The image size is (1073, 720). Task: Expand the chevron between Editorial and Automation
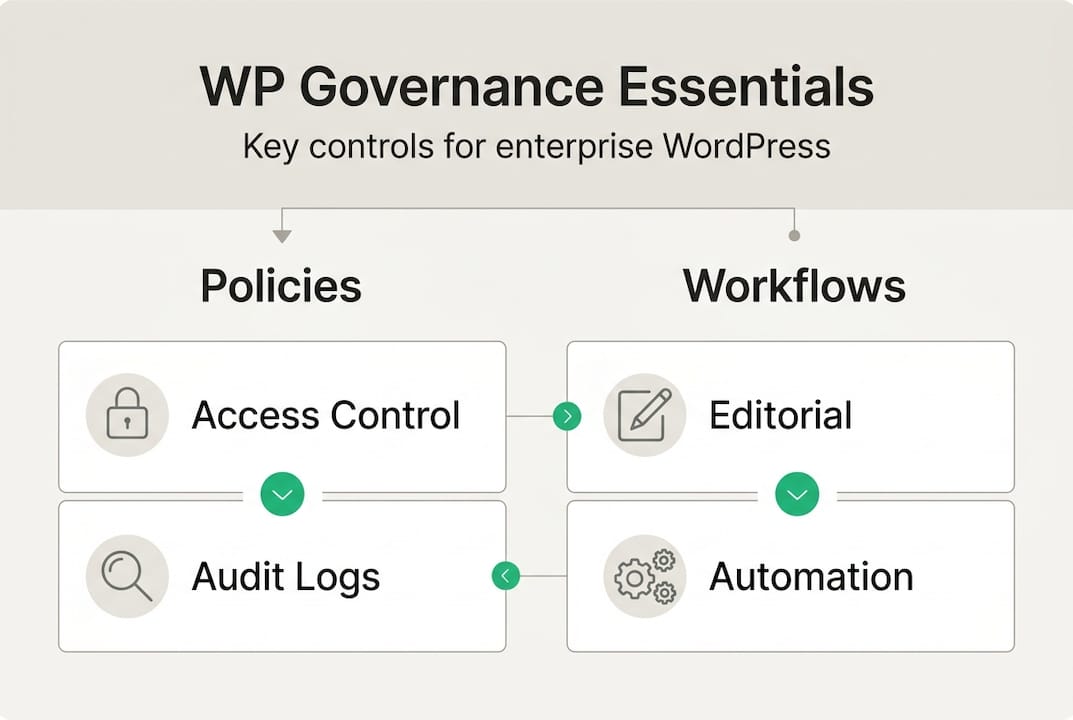click(796, 493)
